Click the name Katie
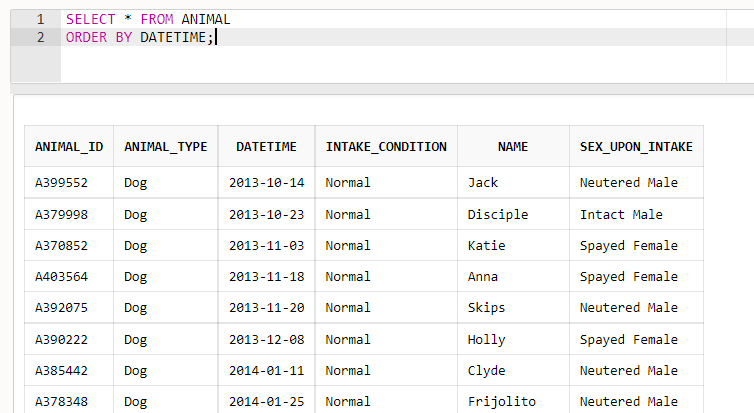Screen dimensions: 754x413 pos(486,246)
